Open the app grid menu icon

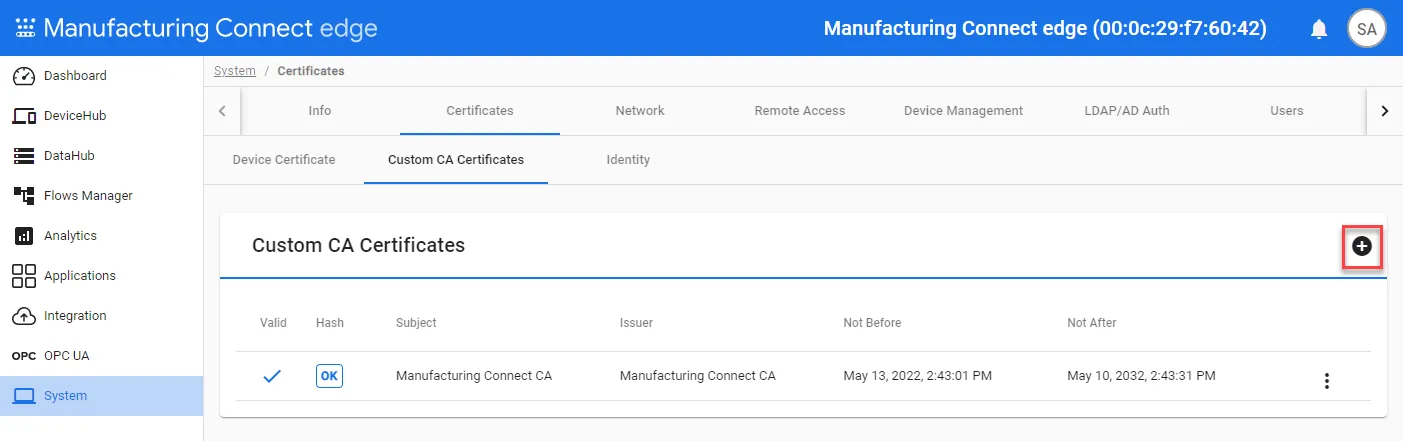pyautogui.click(x=24, y=28)
